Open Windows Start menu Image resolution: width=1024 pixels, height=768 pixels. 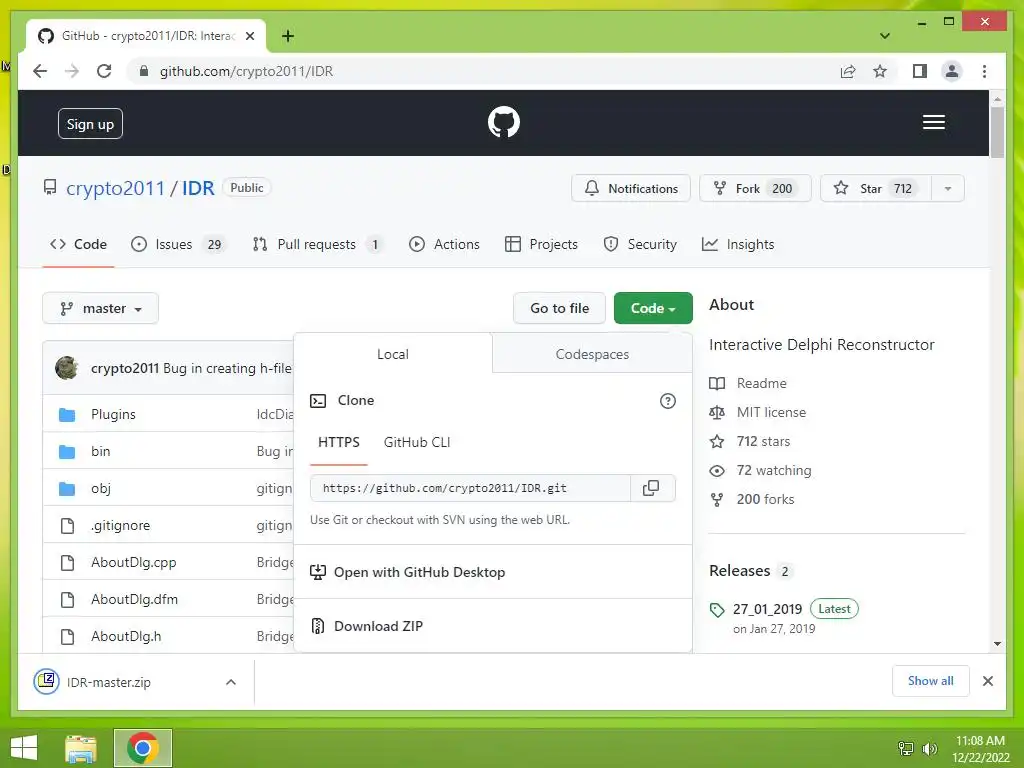(x=24, y=748)
